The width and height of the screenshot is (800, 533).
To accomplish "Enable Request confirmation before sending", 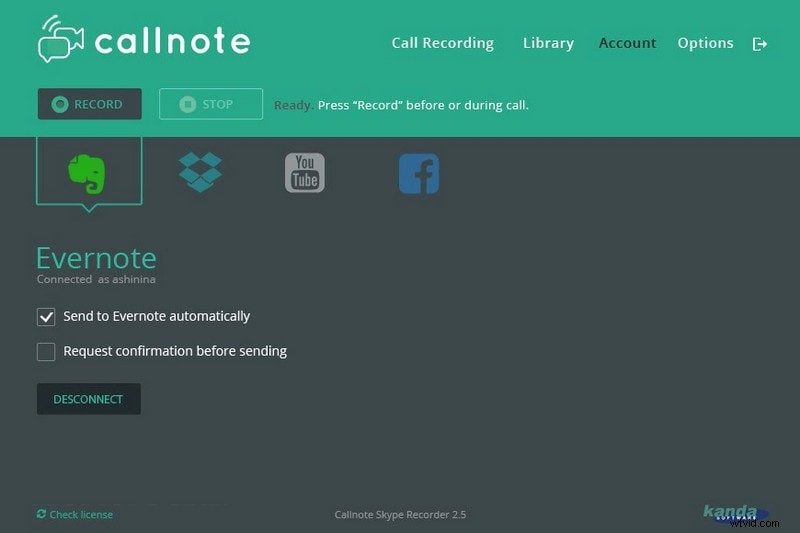I will (46, 351).
